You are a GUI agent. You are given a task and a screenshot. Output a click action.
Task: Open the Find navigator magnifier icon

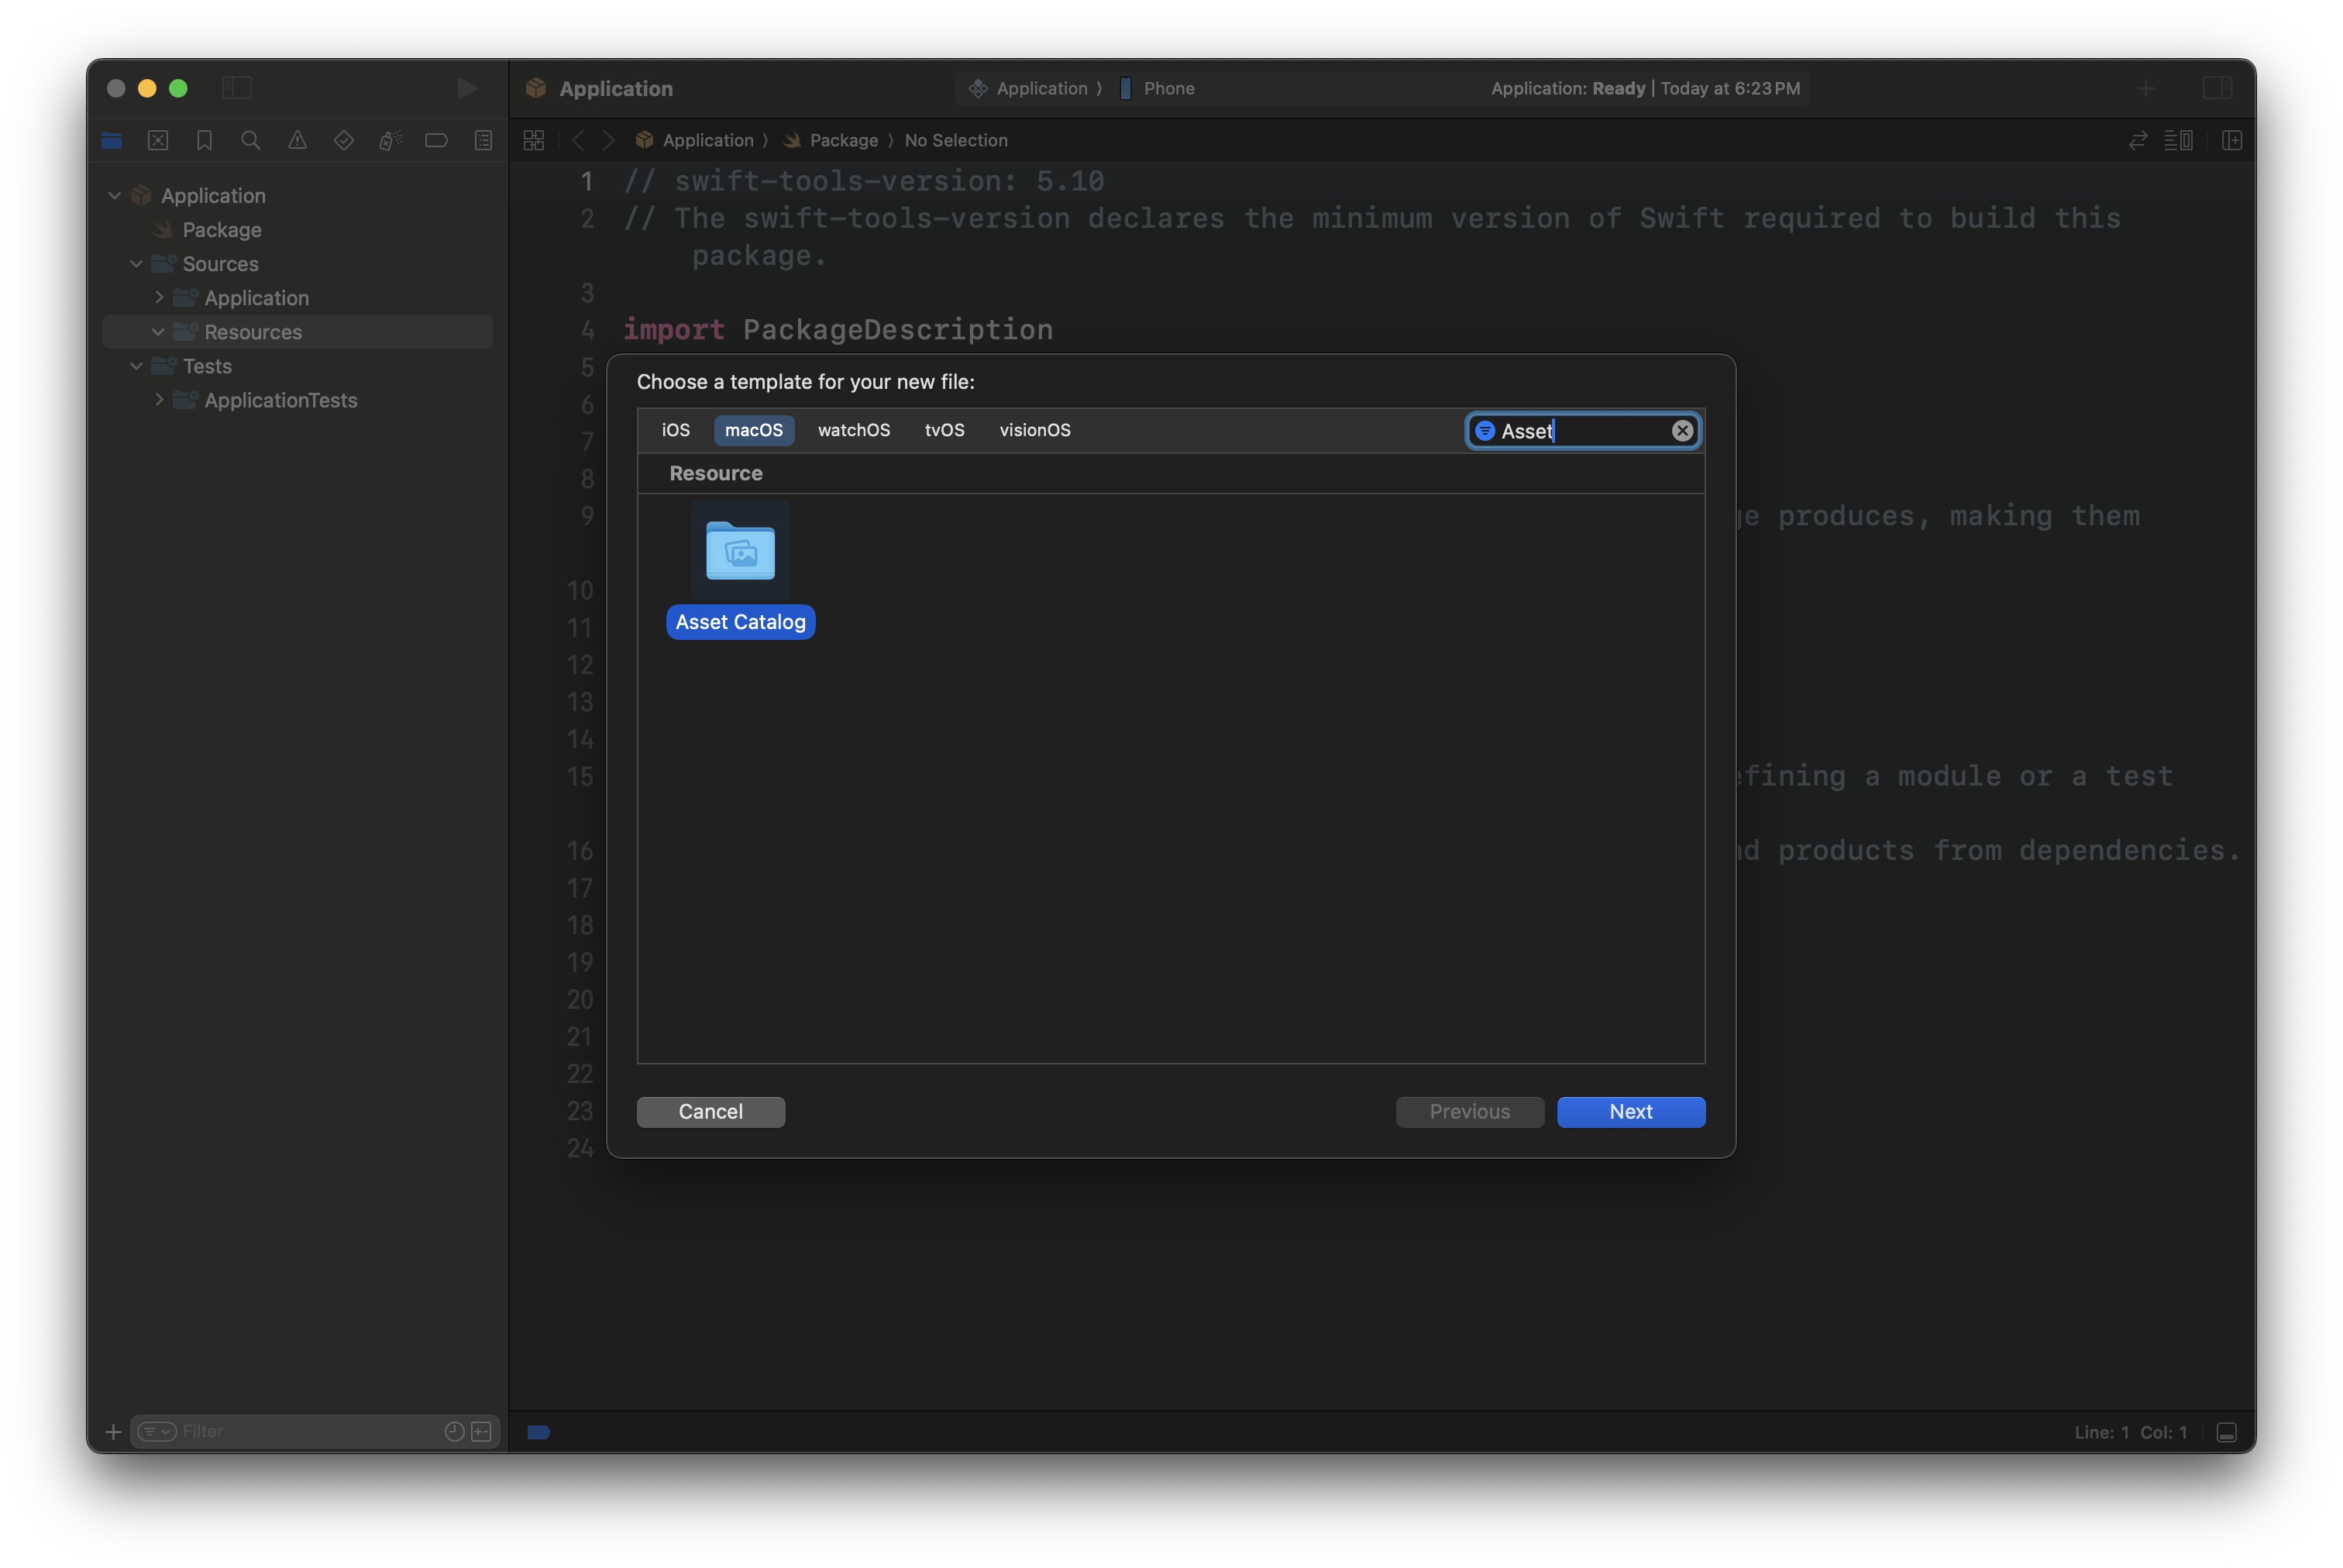(251, 141)
